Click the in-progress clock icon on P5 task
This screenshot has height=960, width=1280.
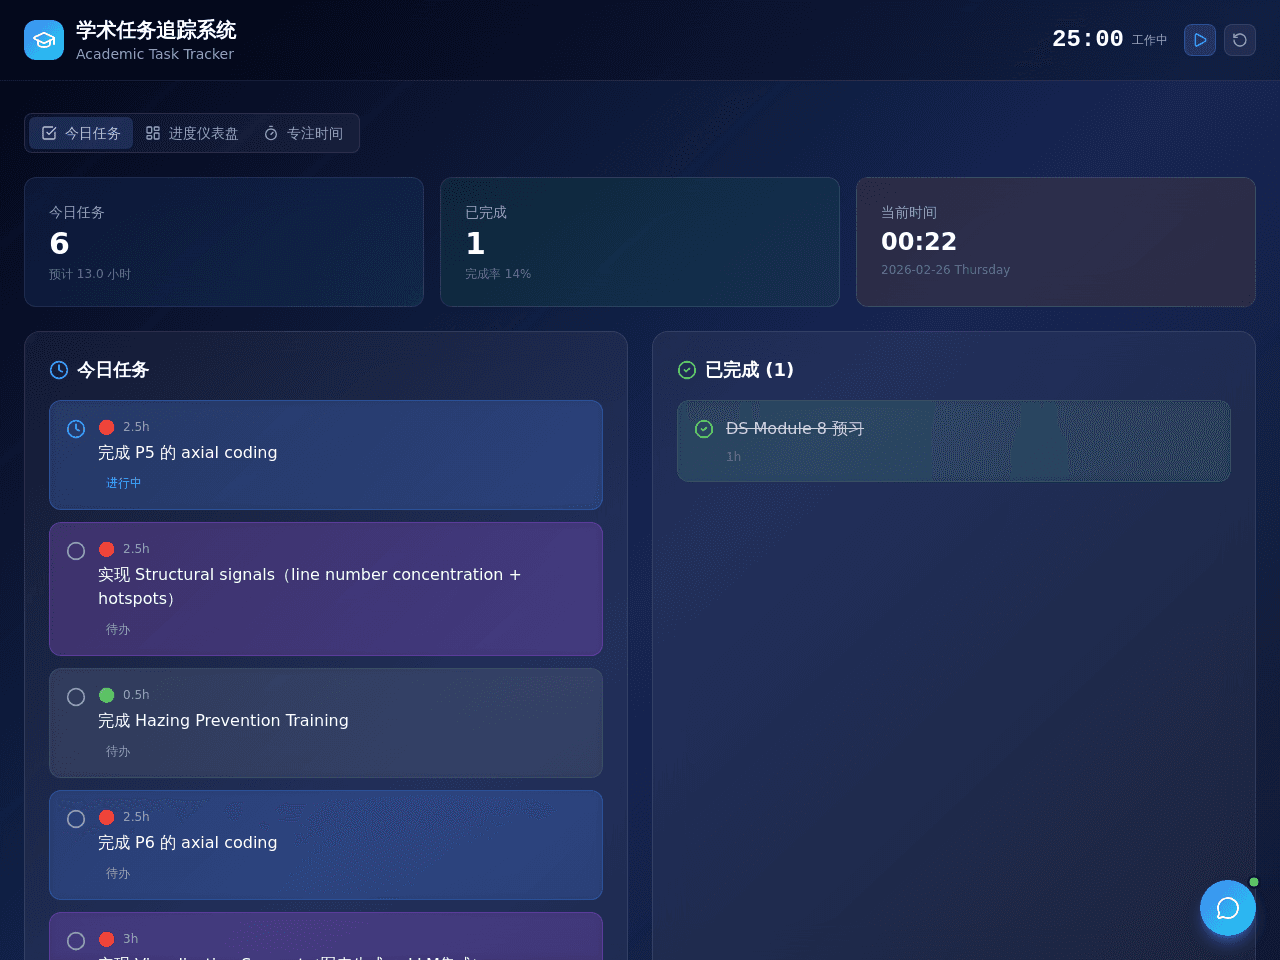coord(76,429)
